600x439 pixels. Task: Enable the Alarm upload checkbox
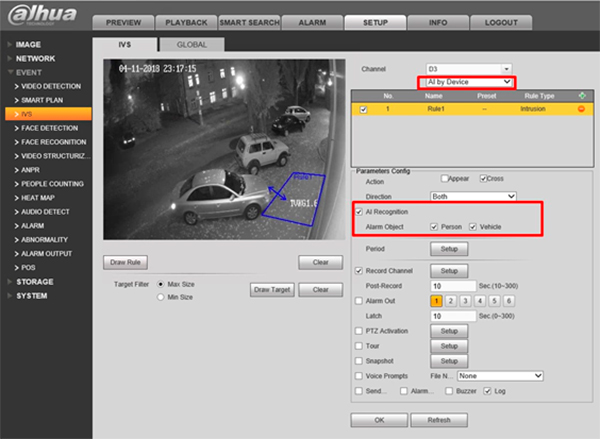click(404, 391)
